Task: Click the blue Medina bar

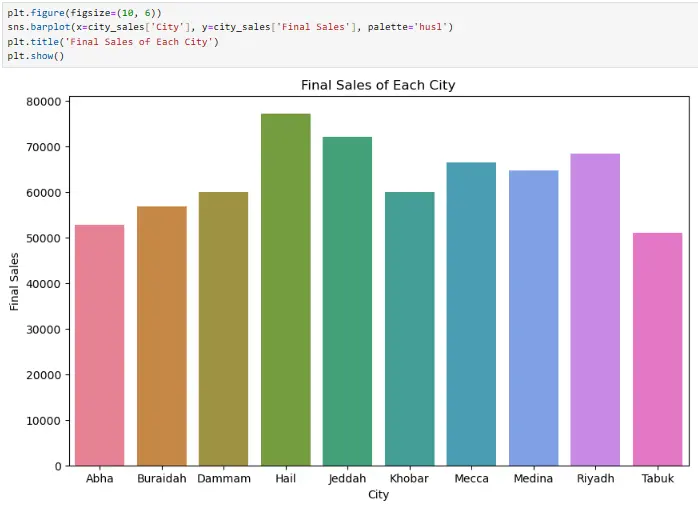Action: coord(533,318)
